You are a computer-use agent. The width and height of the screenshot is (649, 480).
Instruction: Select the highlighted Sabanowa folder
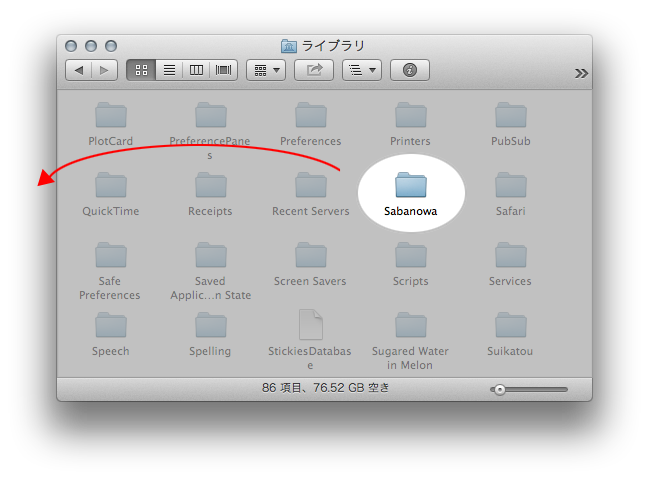tap(411, 185)
